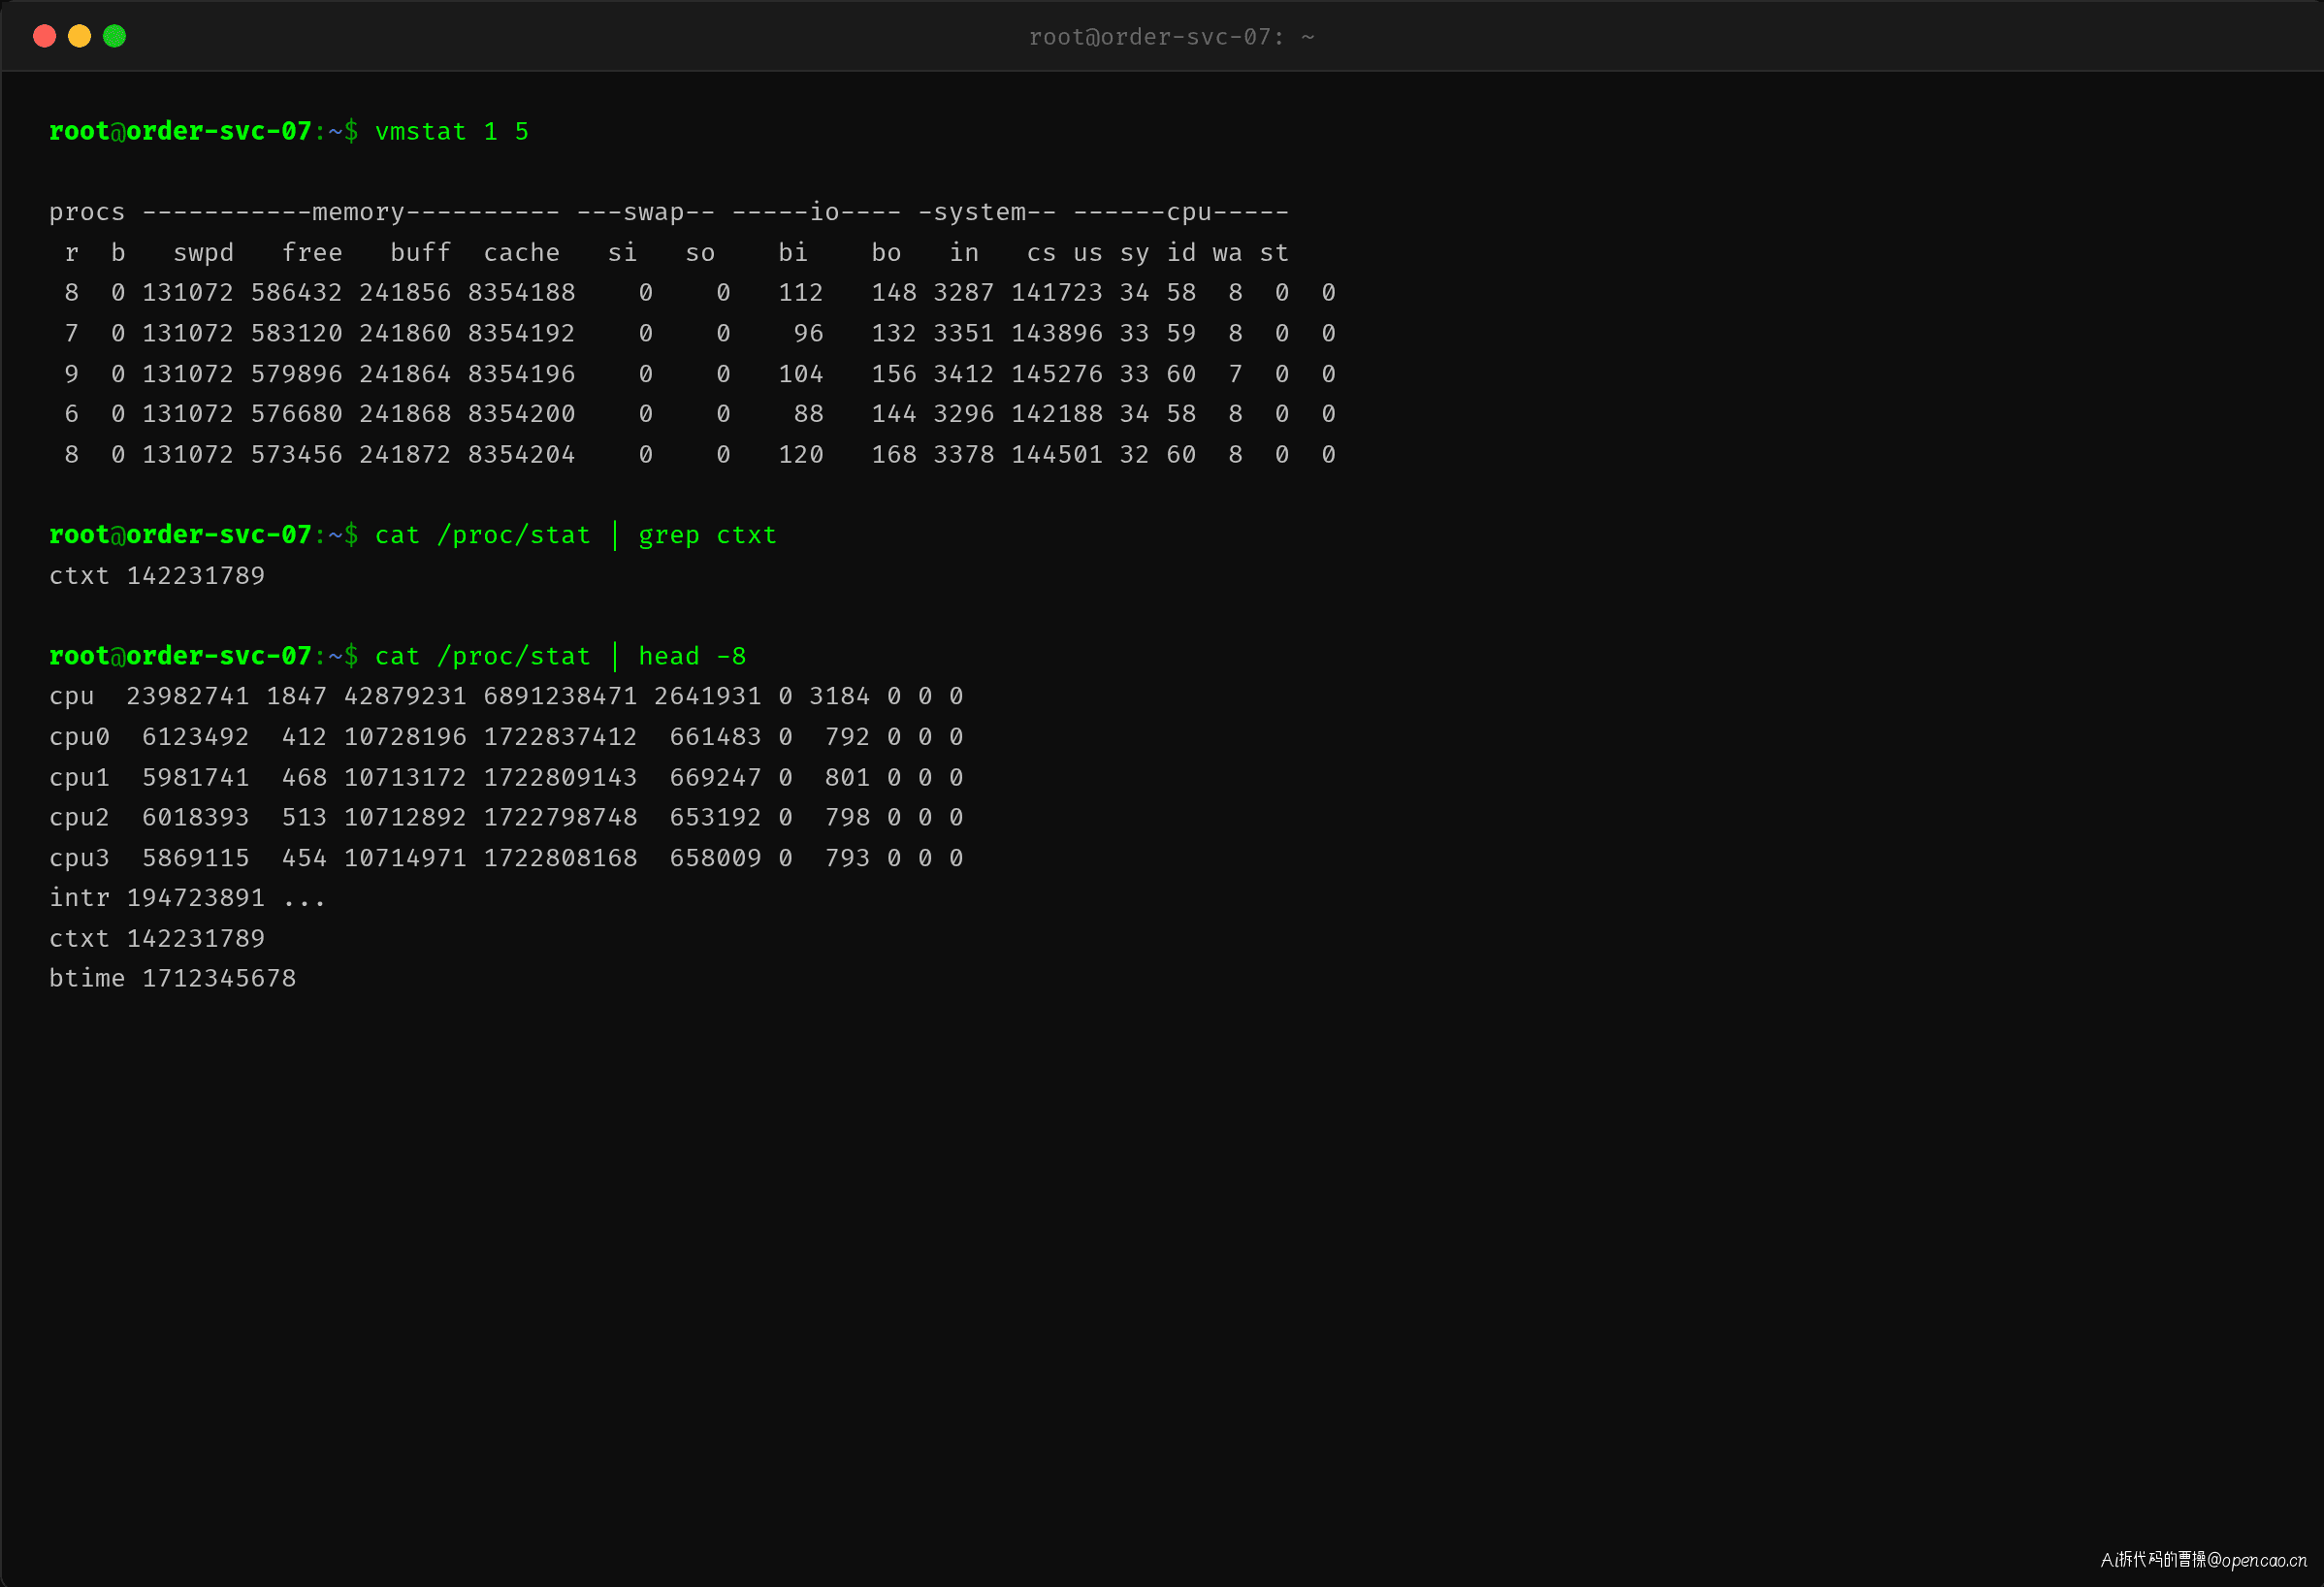Viewport: 2324px width, 1587px height.
Task: Click cpu softirq value 3184
Action: click(840, 696)
